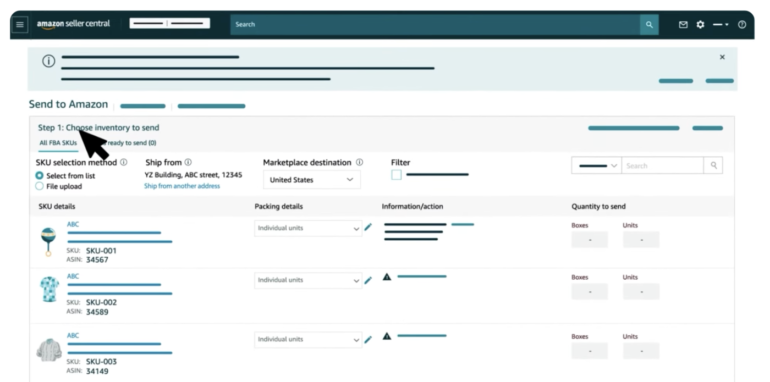
Task: Click info icon next to Marketplace destination
Action: 359,162
